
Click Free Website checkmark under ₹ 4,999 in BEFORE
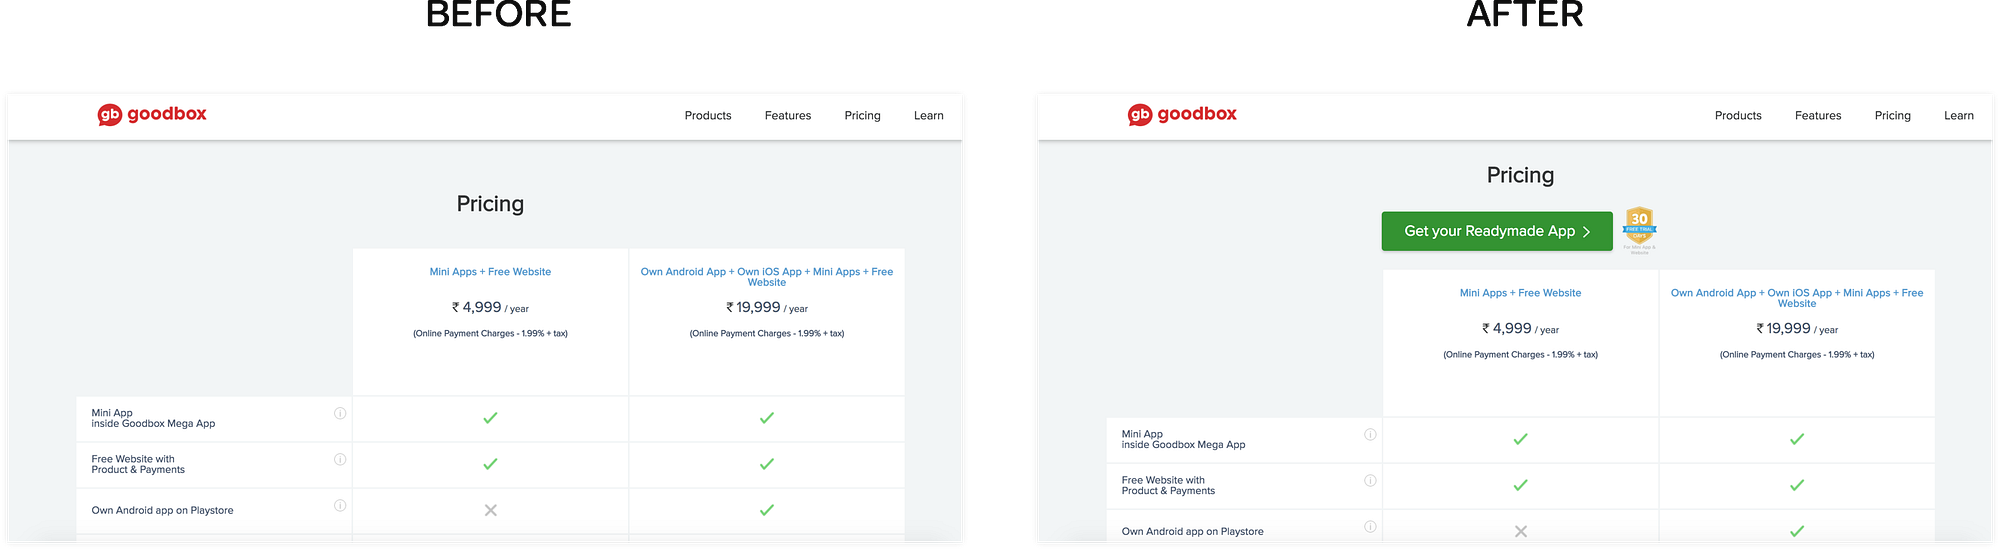(490, 464)
